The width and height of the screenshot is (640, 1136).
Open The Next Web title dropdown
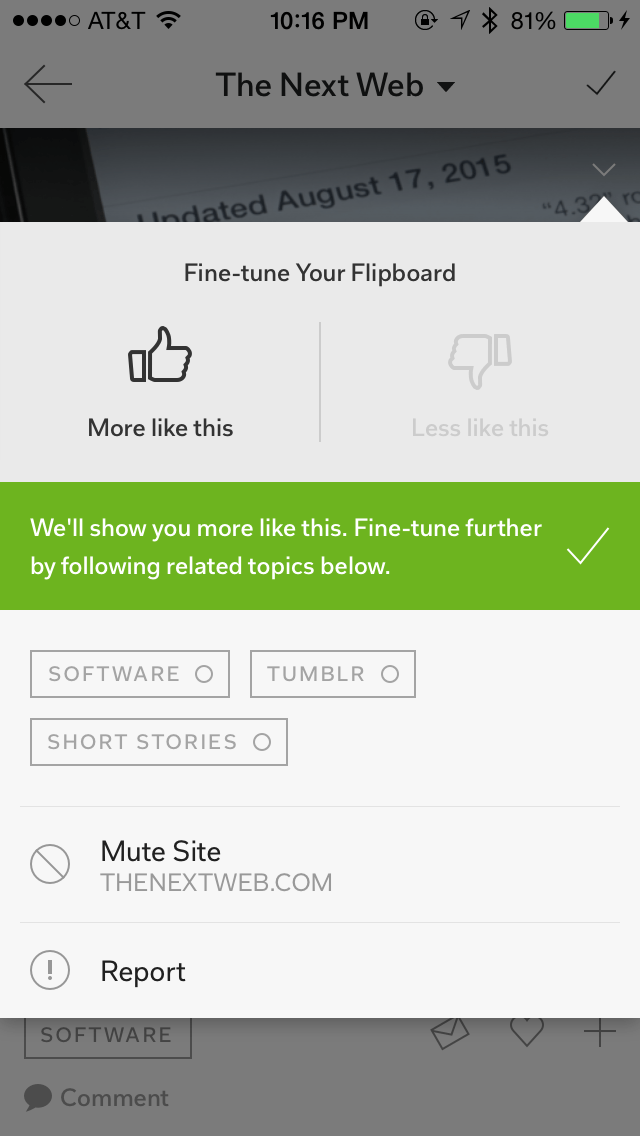pyautogui.click(x=335, y=86)
